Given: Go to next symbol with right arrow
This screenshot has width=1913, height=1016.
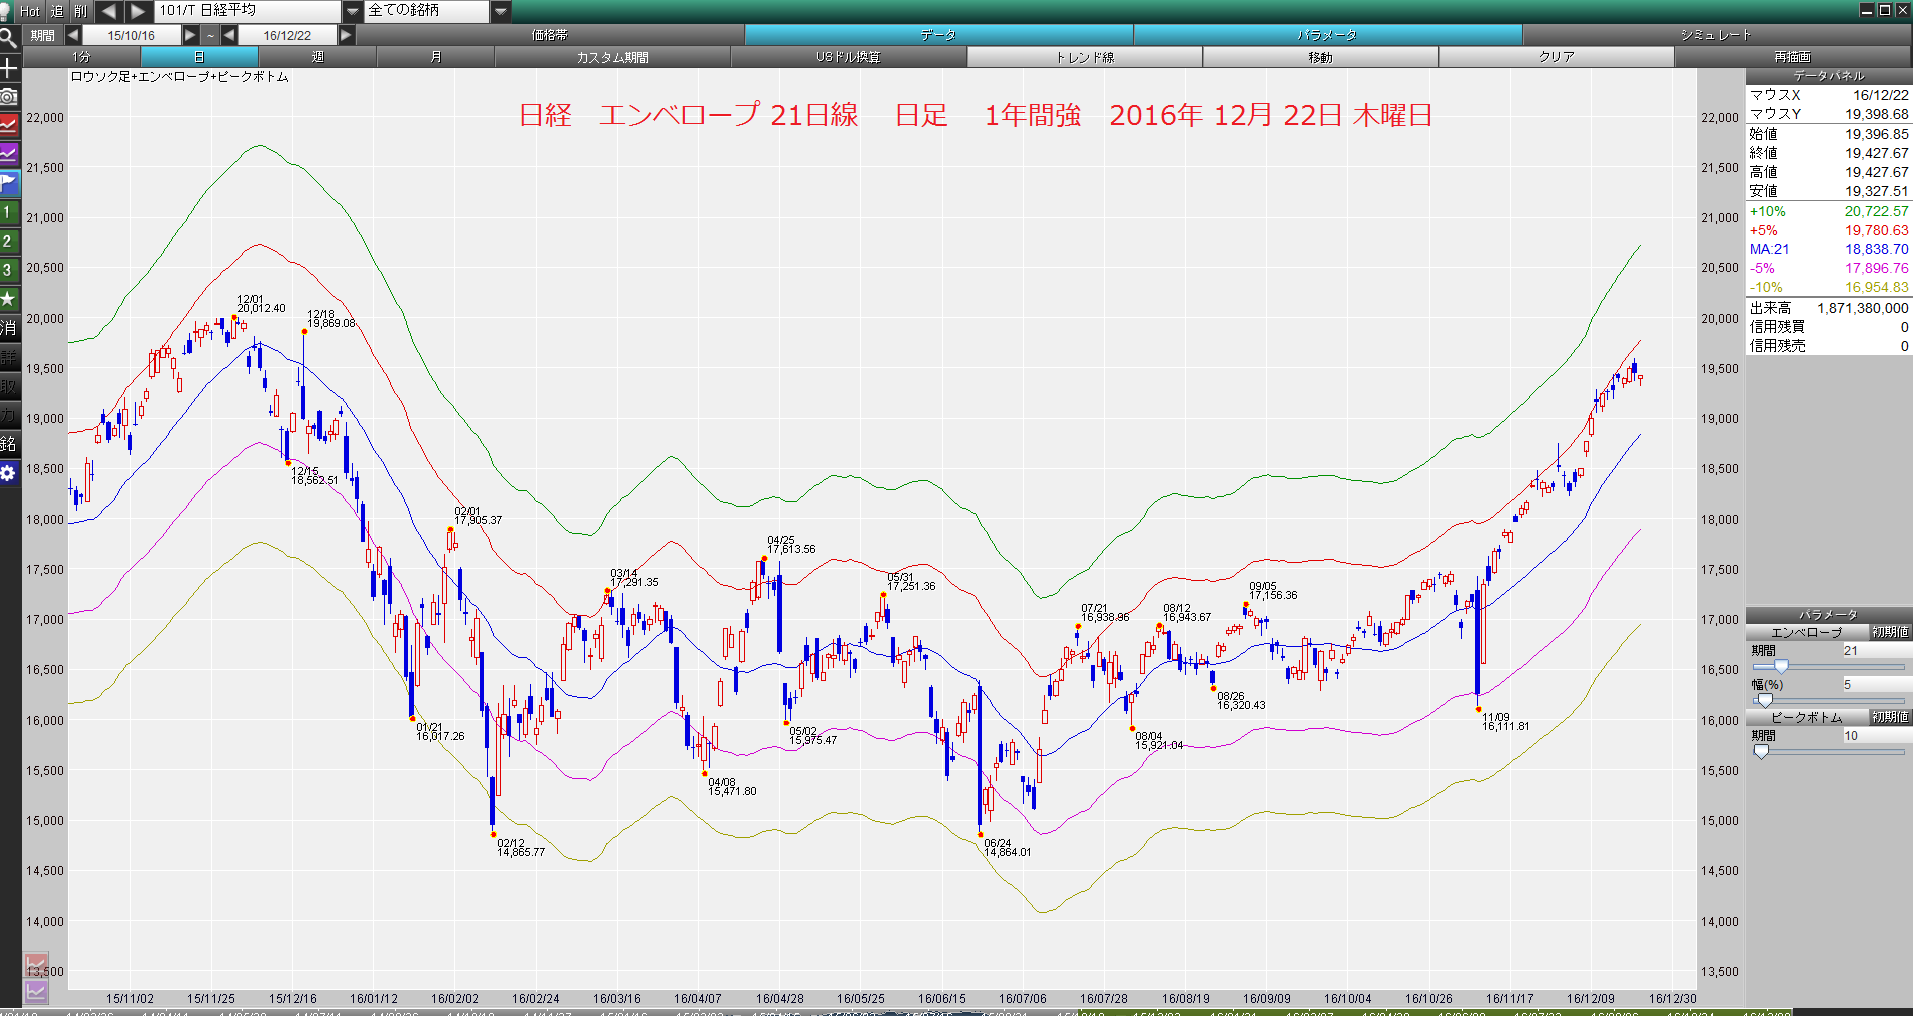Looking at the screenshot, I should [x=139, y=11].
